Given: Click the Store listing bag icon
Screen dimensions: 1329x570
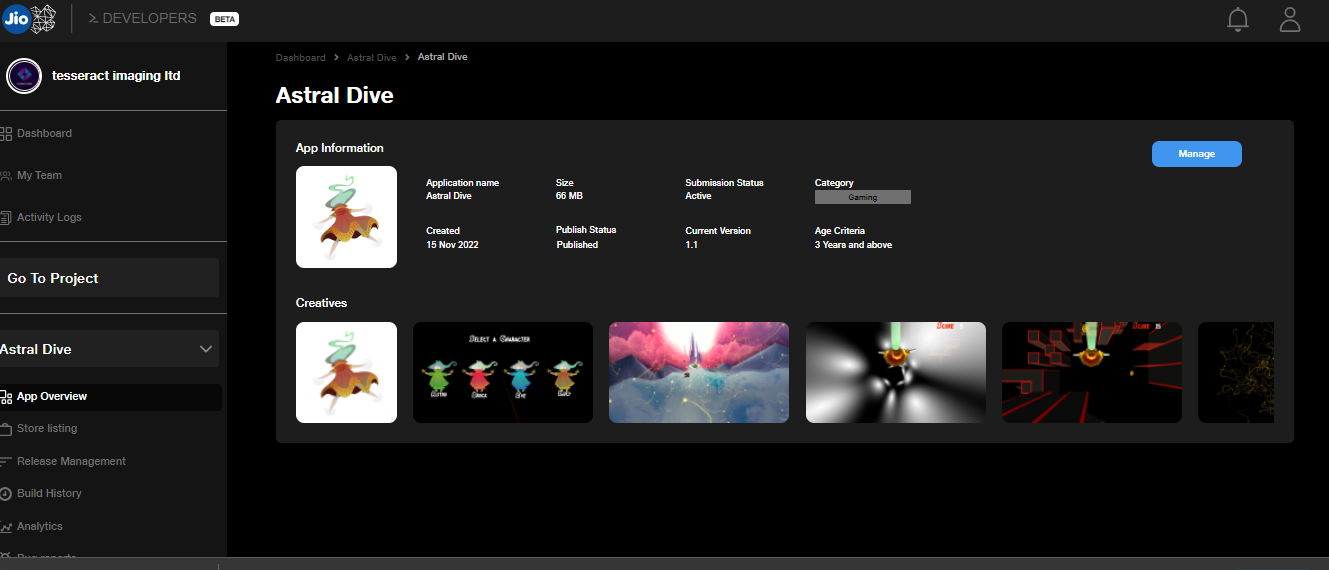Looking at the screenshot, I should pyautogui.click(x=6, y=429).
